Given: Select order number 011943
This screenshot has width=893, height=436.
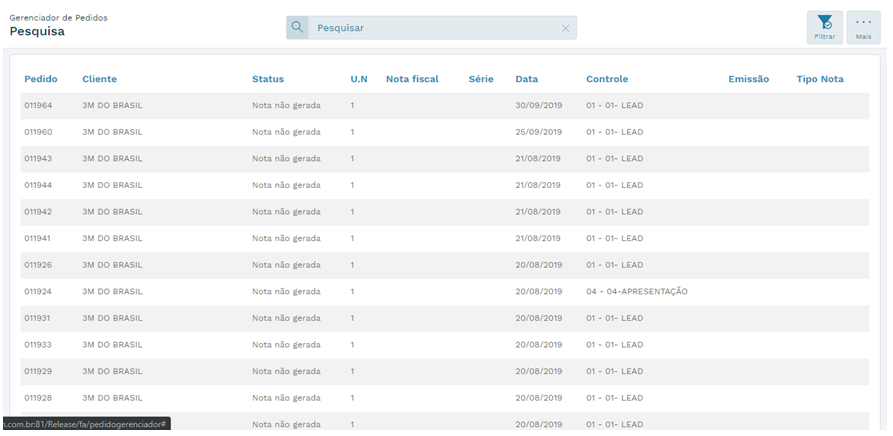Looking at the screenshot, I should click(x=38, y=158).
